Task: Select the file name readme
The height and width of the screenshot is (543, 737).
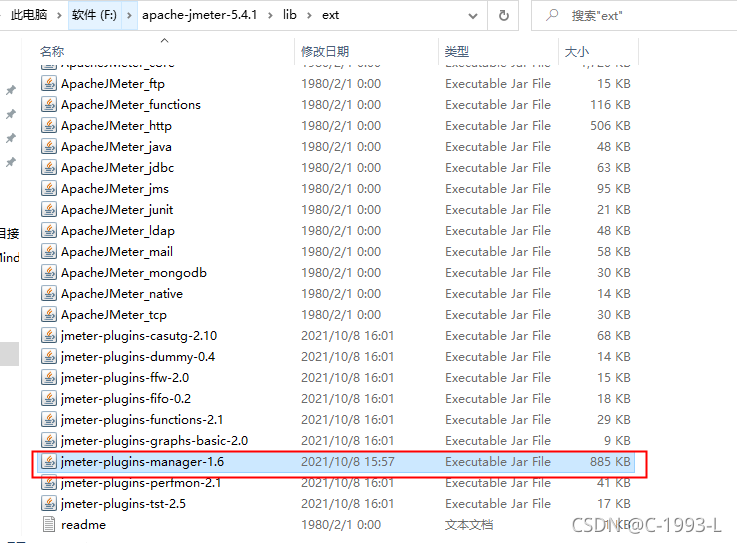Action: click(x=83, y=525)
